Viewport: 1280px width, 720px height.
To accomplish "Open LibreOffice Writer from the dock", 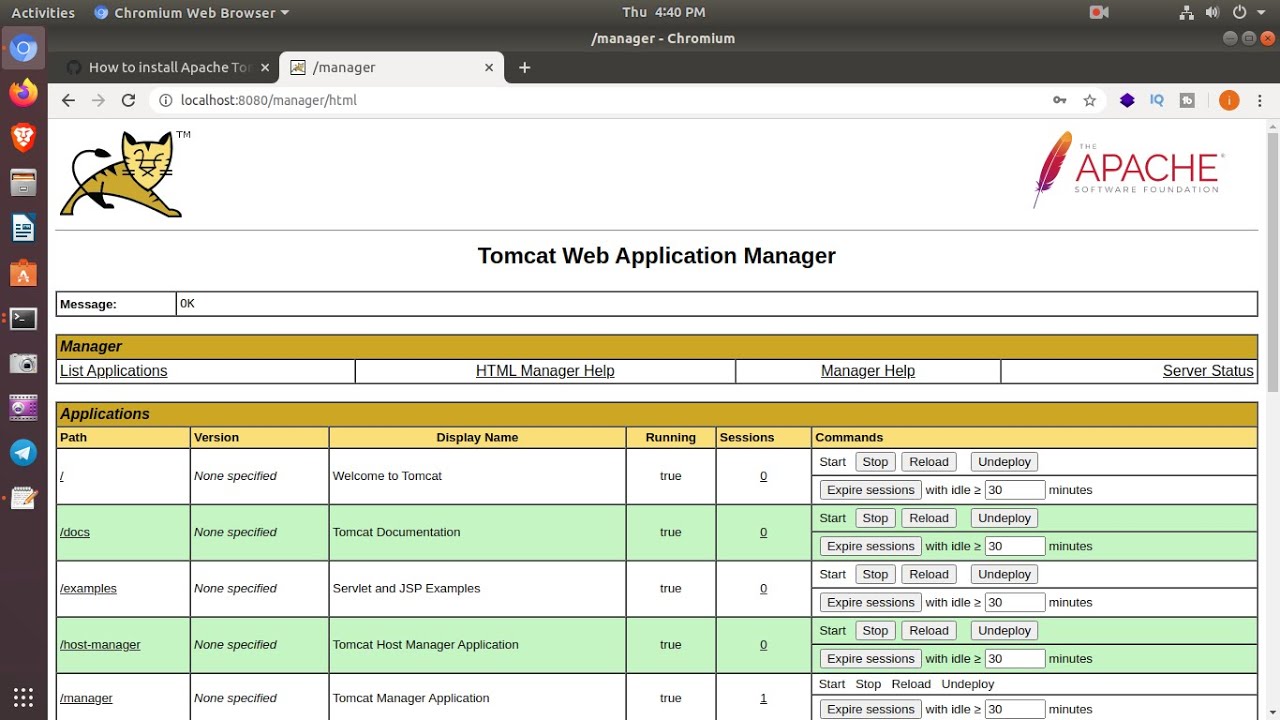I will pos(23,228).
